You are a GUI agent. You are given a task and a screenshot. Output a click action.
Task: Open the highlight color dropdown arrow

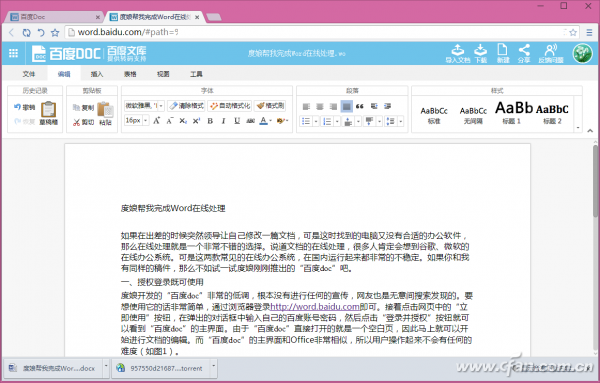click(287, 121)
